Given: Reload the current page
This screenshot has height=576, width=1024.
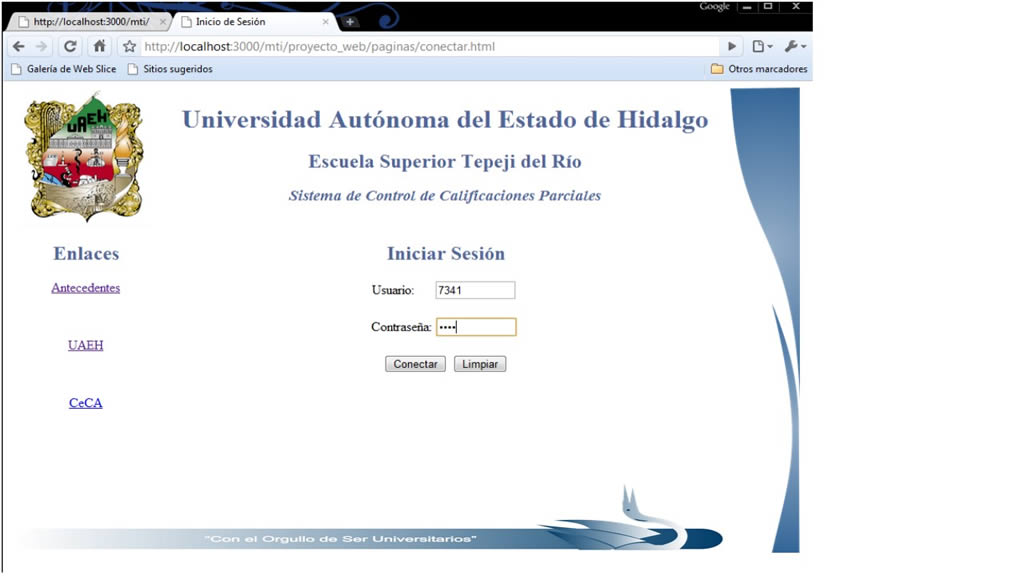Looking at the screenshot, I should pyautogui.click(x=70, y=46).
